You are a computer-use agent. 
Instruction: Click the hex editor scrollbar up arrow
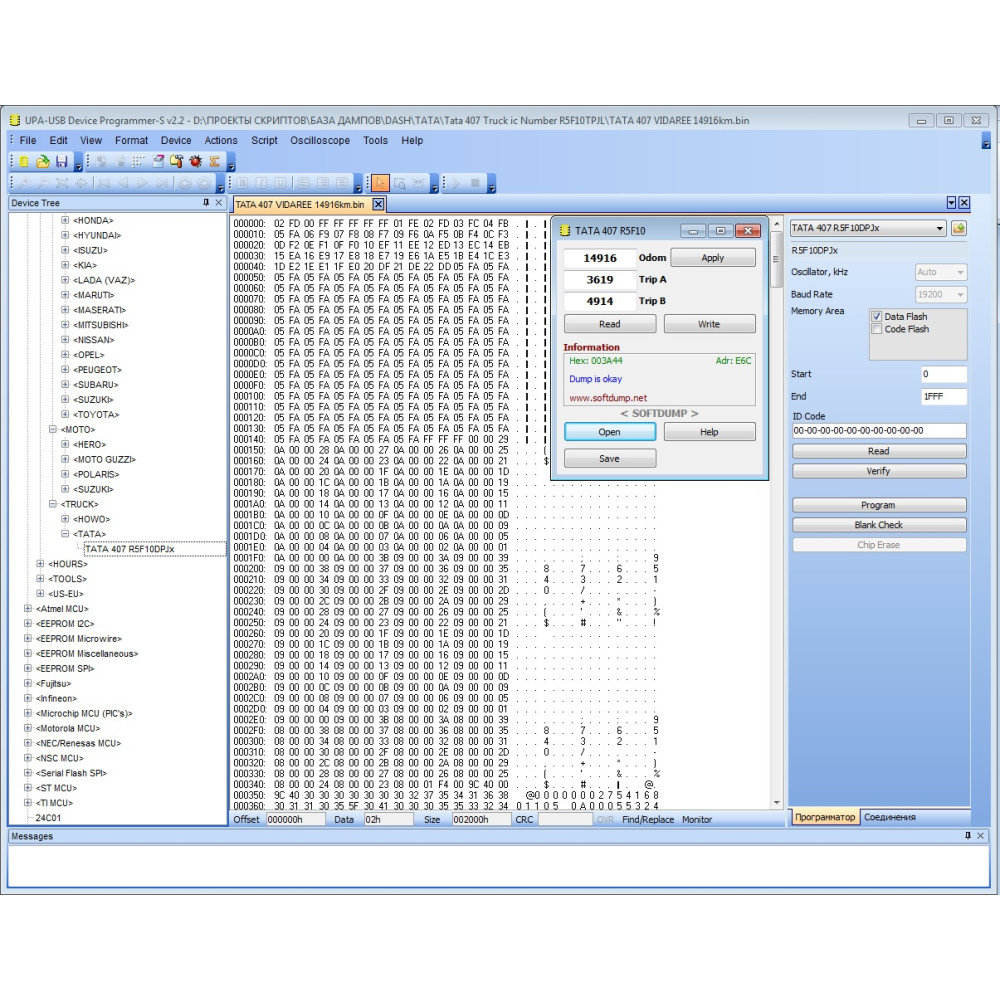pyautogui.click(x=777, y=224)
